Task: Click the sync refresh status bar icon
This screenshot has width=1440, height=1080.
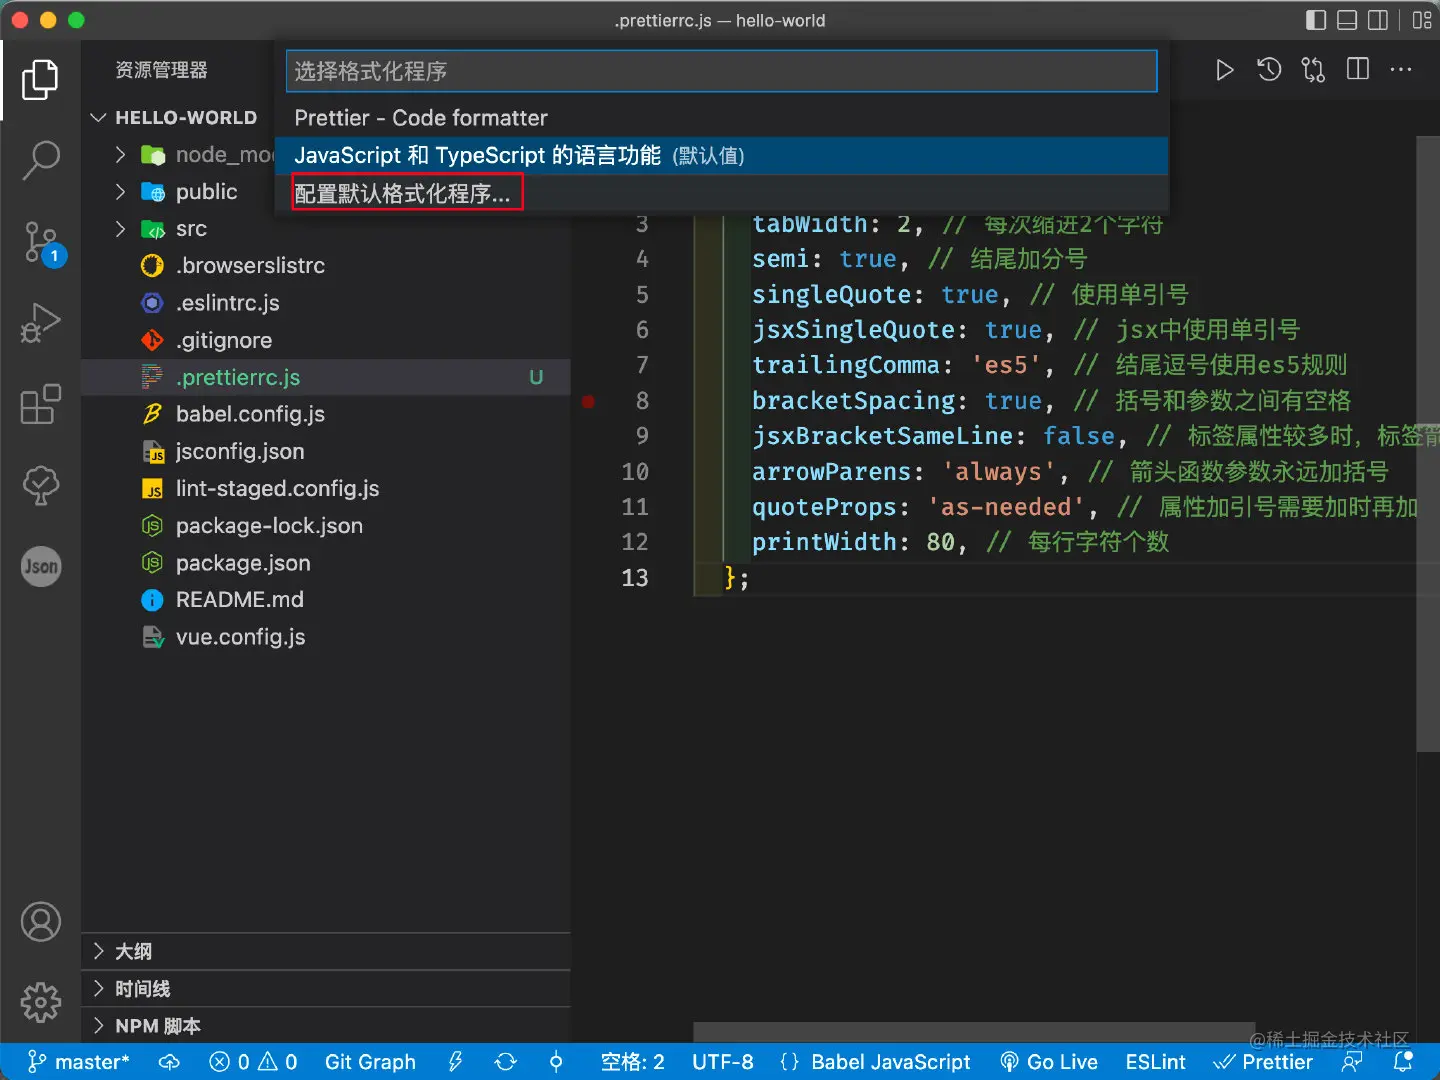Action: (506, 1062)
